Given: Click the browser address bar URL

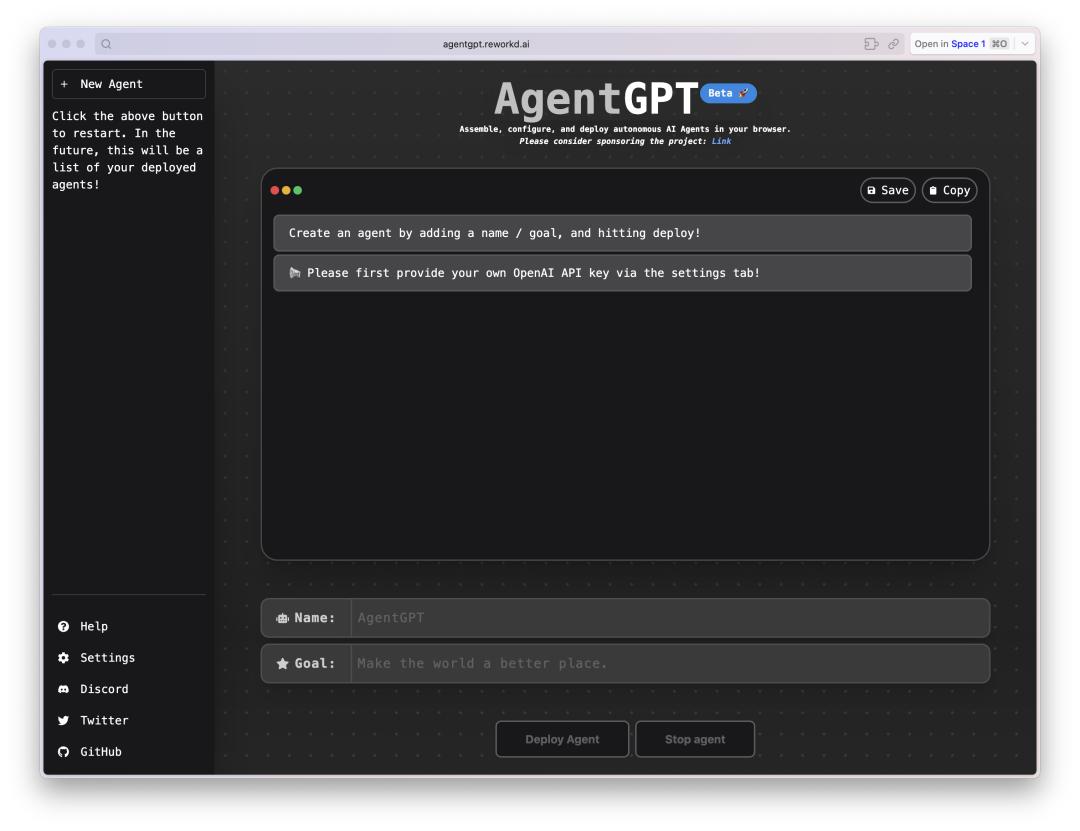Looking at the screenshot, I should click(x=486, y=44).
